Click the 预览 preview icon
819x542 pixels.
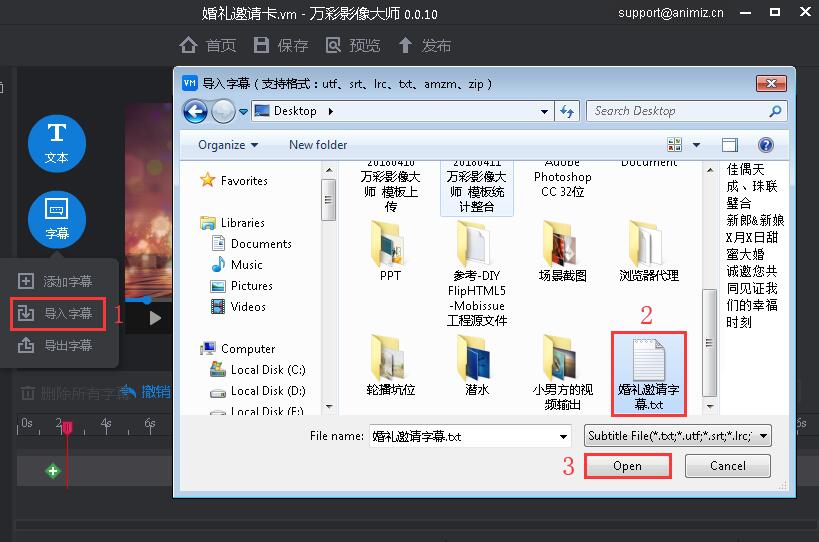coord(333,45)
